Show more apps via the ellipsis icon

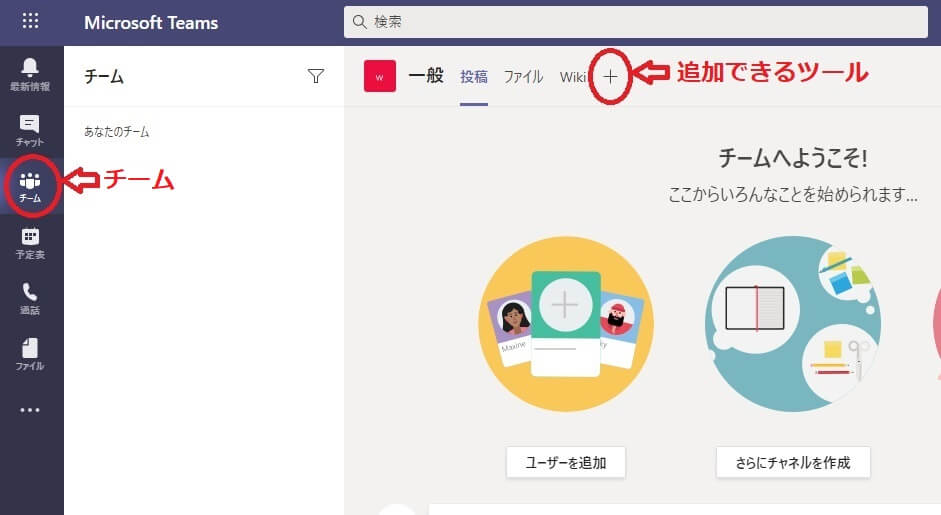tap(30, 409)
